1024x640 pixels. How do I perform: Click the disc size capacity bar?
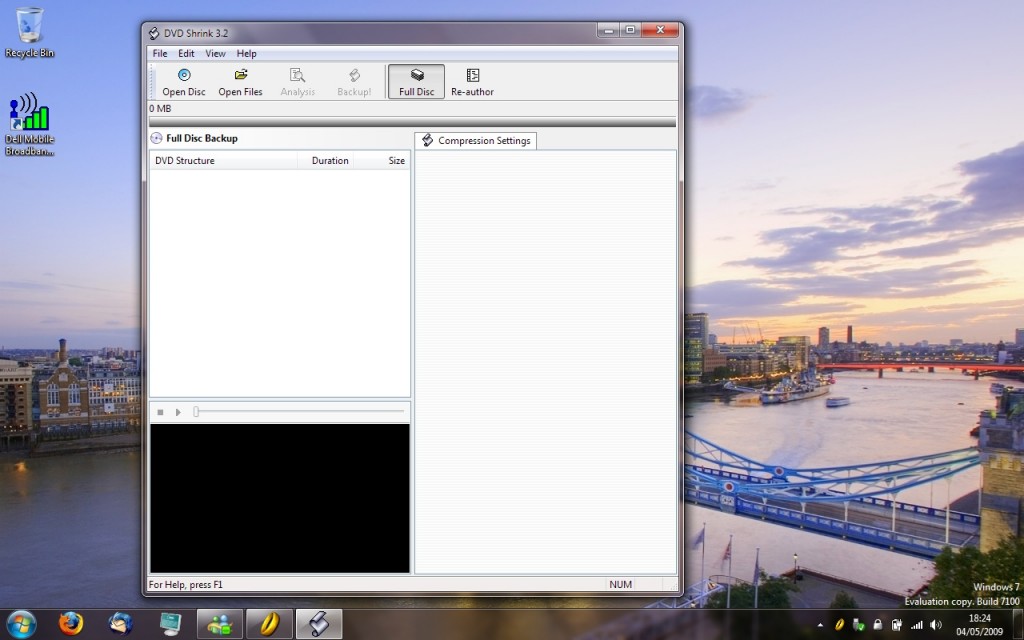click(x=413, y=122)
